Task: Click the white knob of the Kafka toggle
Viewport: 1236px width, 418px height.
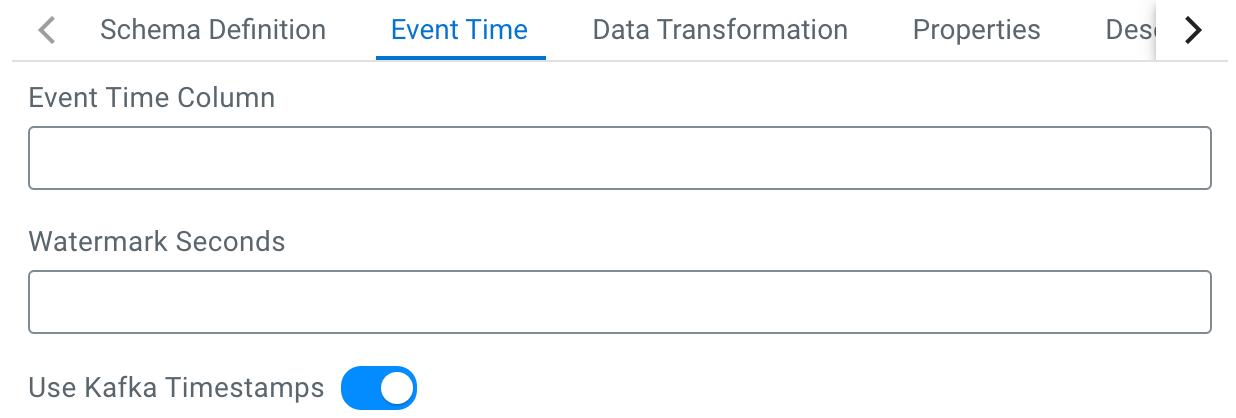Action: tap(397, 388)
